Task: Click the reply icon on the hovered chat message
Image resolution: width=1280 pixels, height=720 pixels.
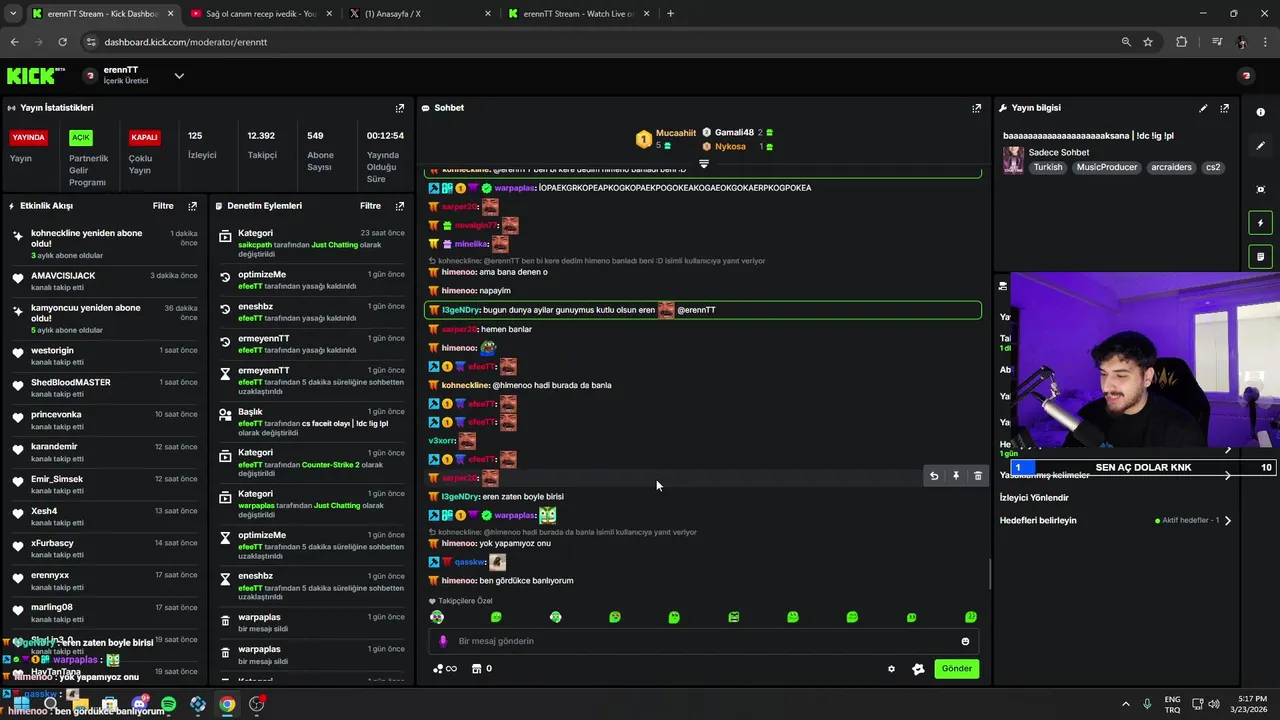Action: [x=934, y=476]
